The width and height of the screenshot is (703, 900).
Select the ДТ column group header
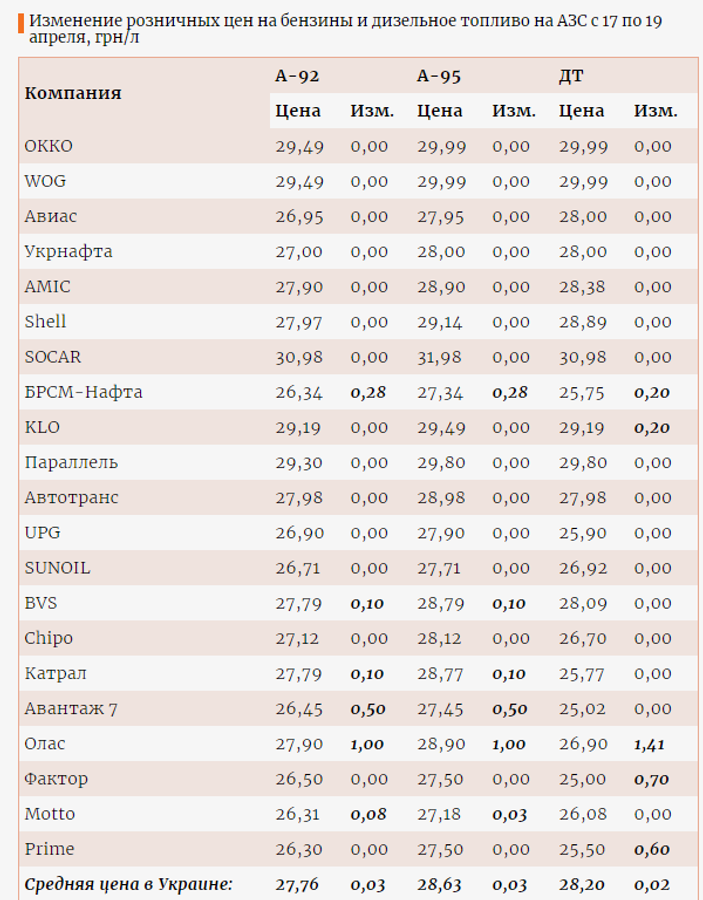coord(571,75)
